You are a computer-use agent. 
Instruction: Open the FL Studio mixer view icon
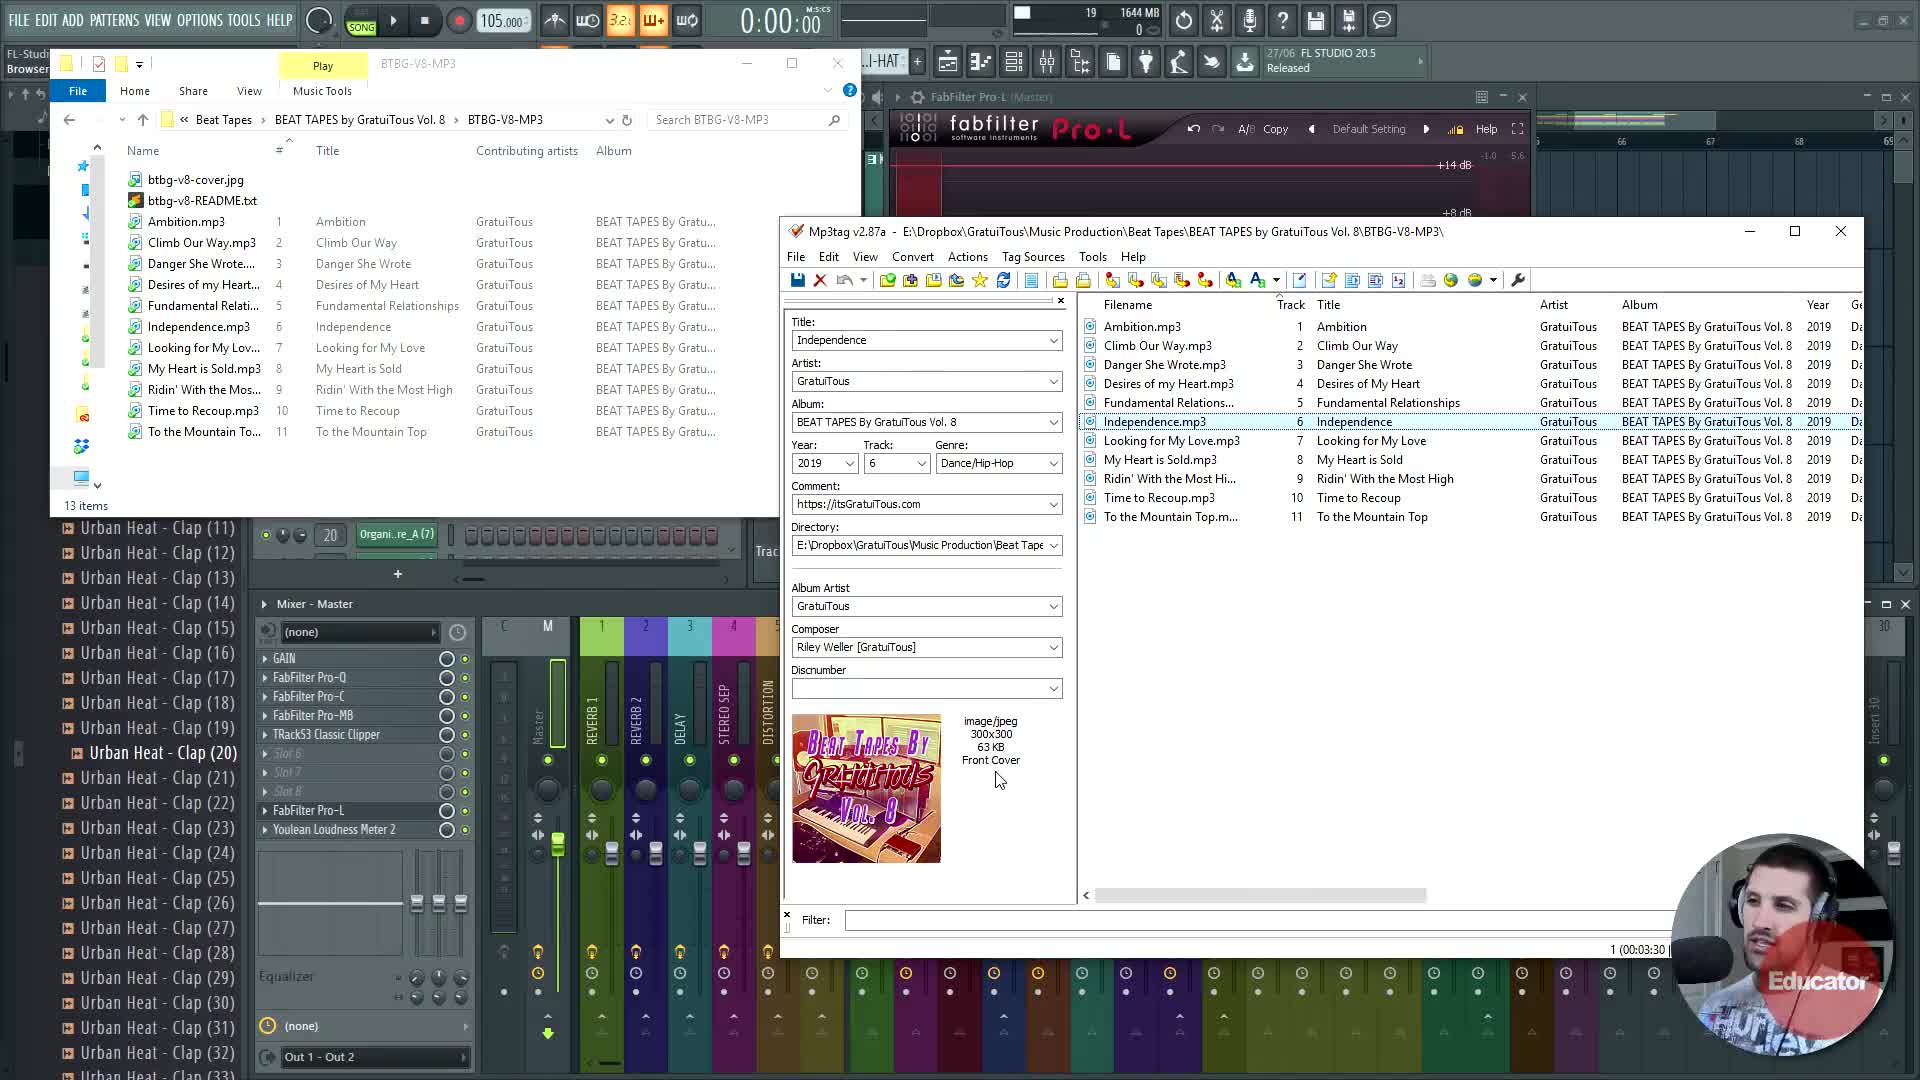coord(1047,63)
